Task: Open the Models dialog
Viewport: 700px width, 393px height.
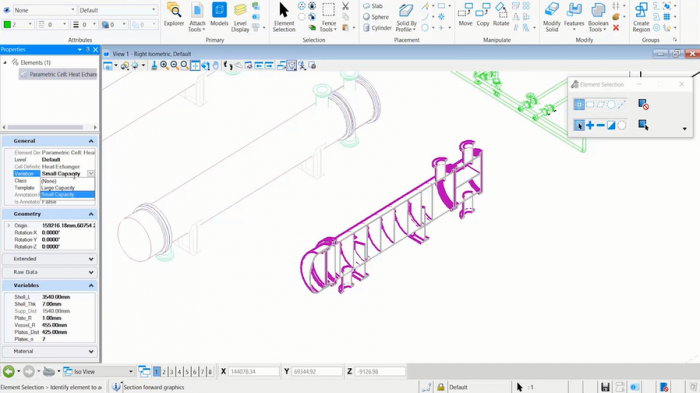Action: coord(219,15)
